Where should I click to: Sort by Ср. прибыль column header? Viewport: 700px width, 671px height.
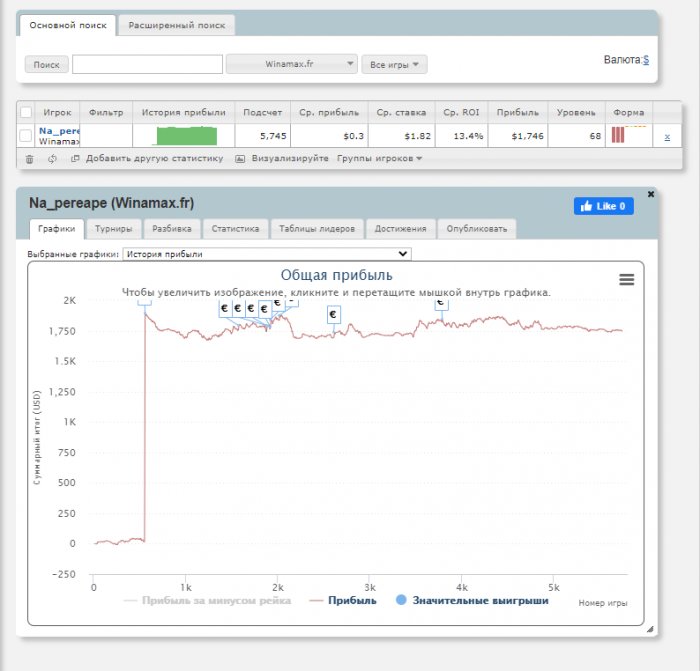[329, 113]
